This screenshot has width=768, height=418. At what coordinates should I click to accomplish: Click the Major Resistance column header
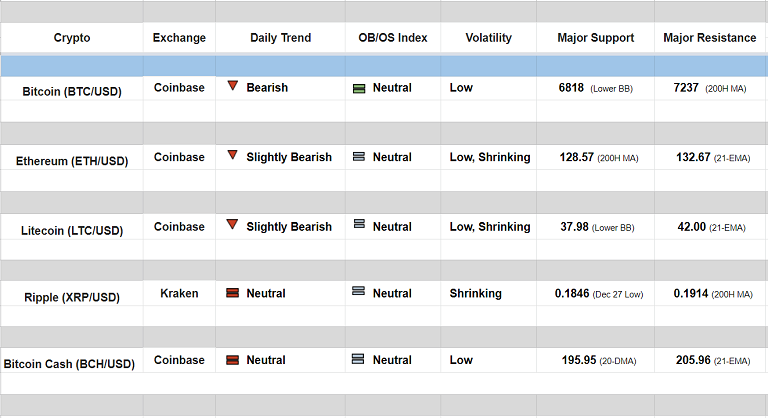point(710,38)
